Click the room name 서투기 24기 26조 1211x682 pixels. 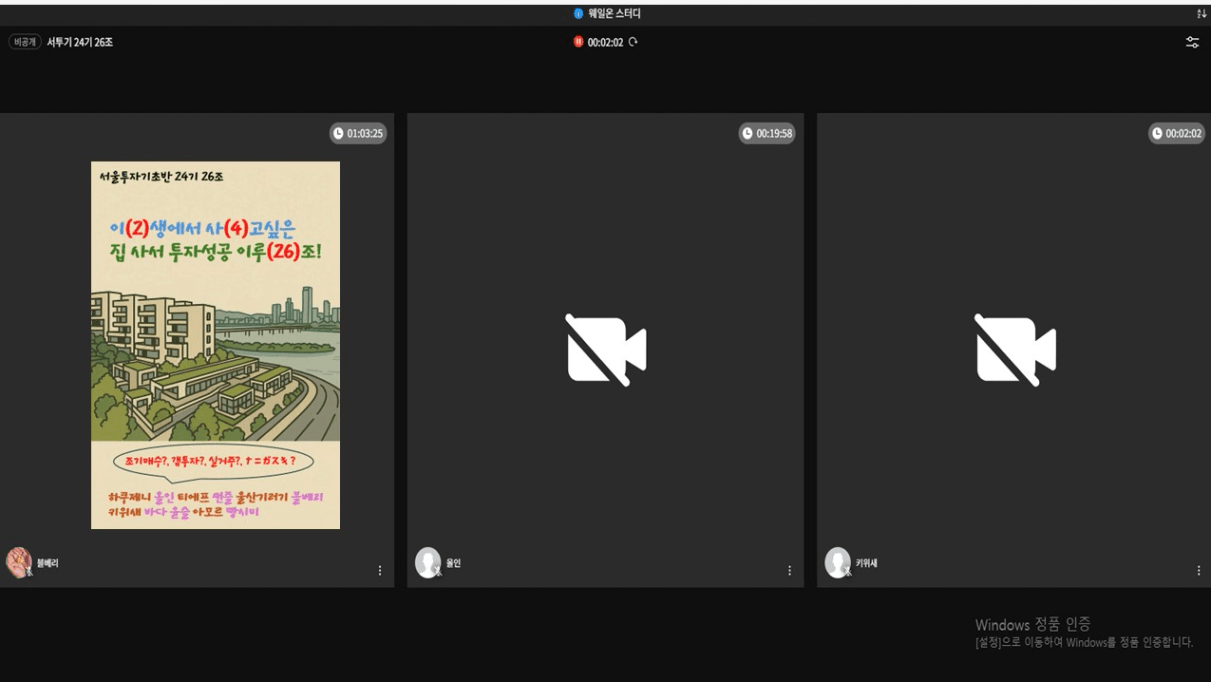coord(80,42)
